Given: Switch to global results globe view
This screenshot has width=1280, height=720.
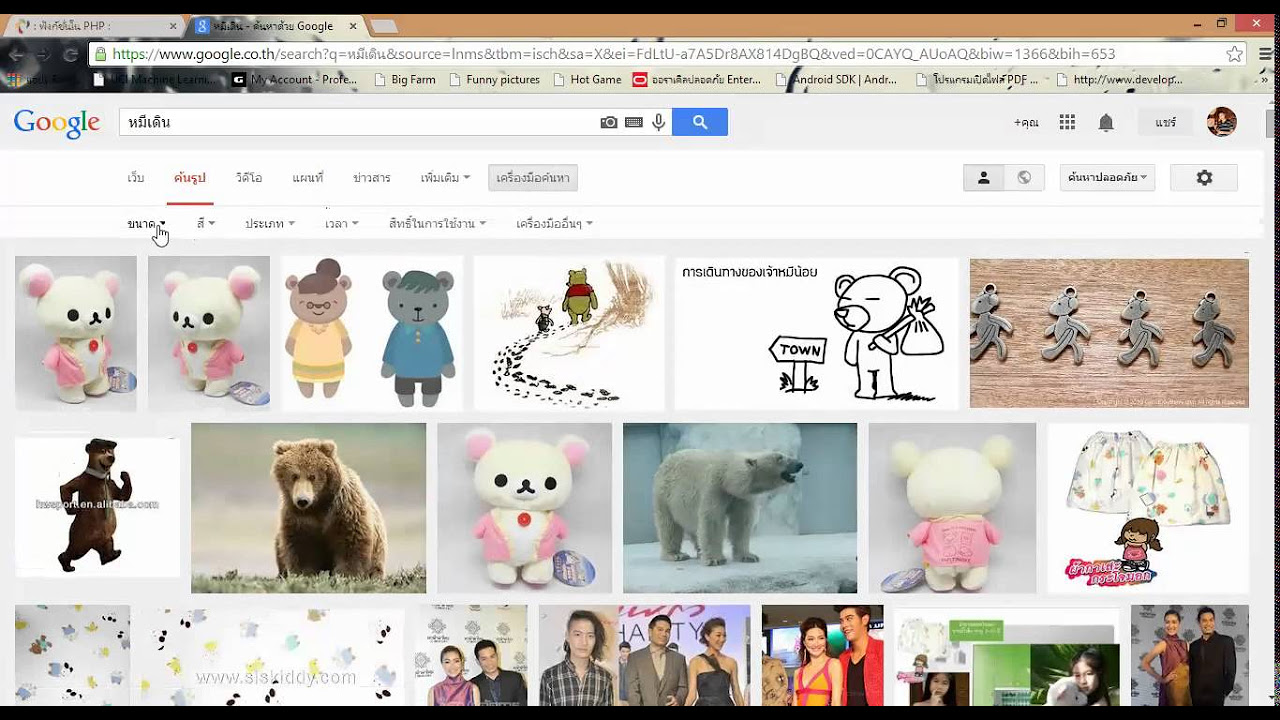Looking at the screenshot, I should coord(1024,178).
